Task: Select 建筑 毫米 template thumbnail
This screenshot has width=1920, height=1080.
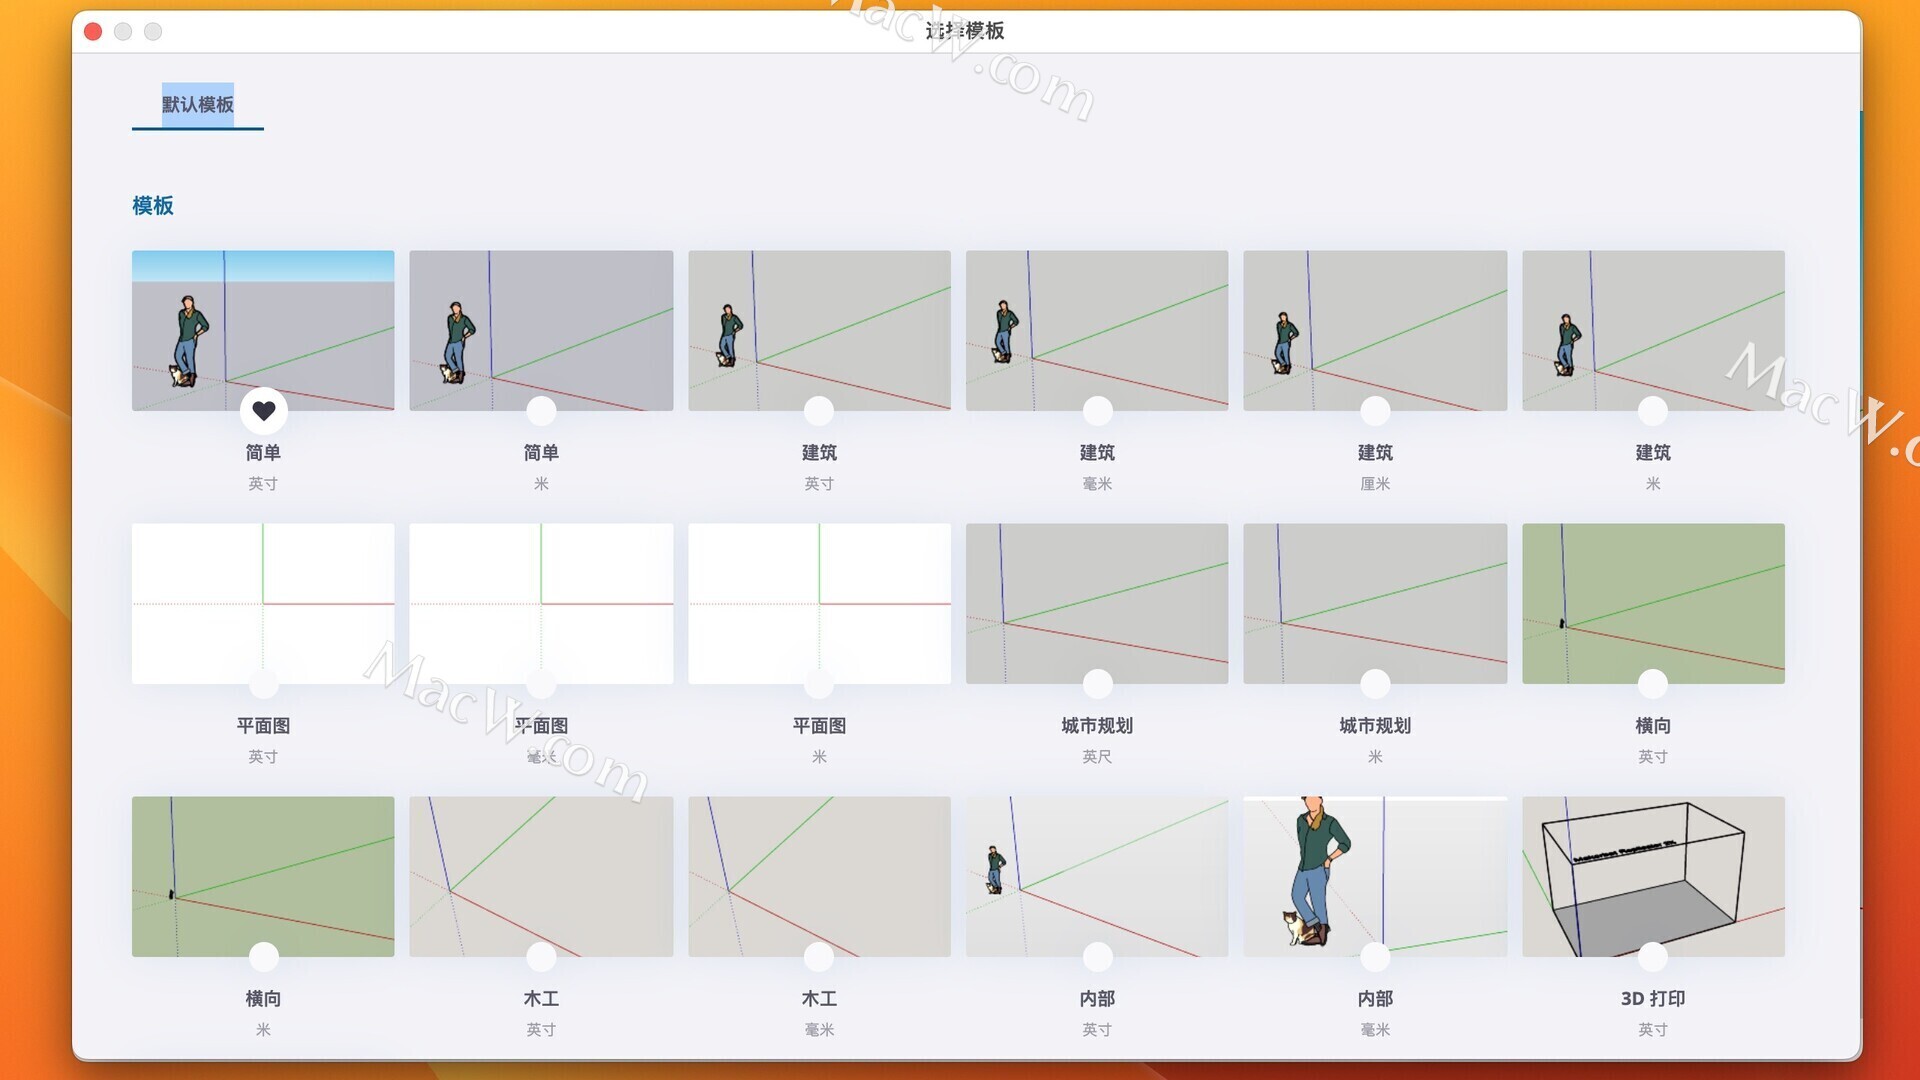Action: 1097,330
